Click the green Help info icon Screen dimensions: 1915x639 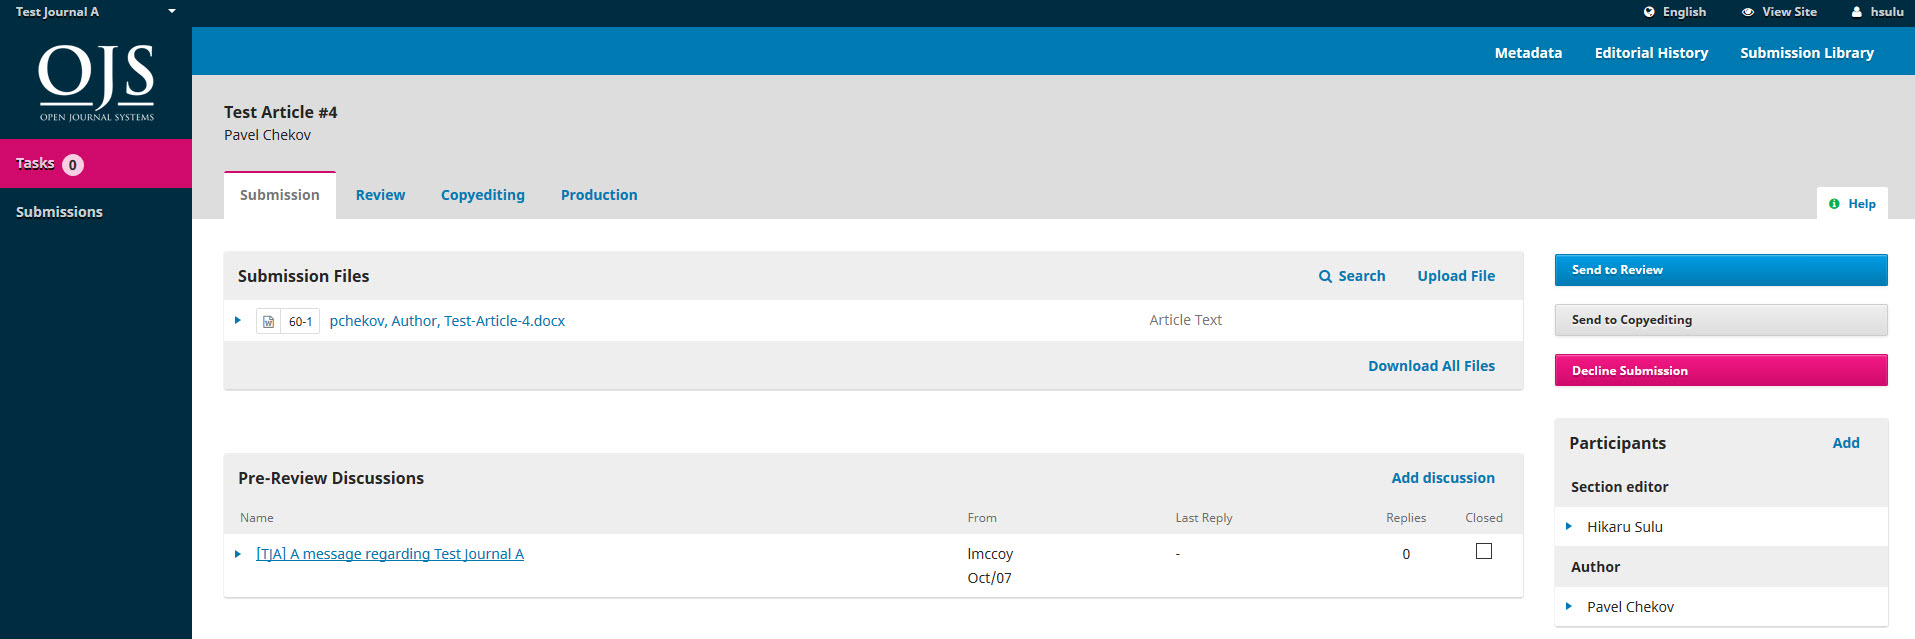point(1834,204)
